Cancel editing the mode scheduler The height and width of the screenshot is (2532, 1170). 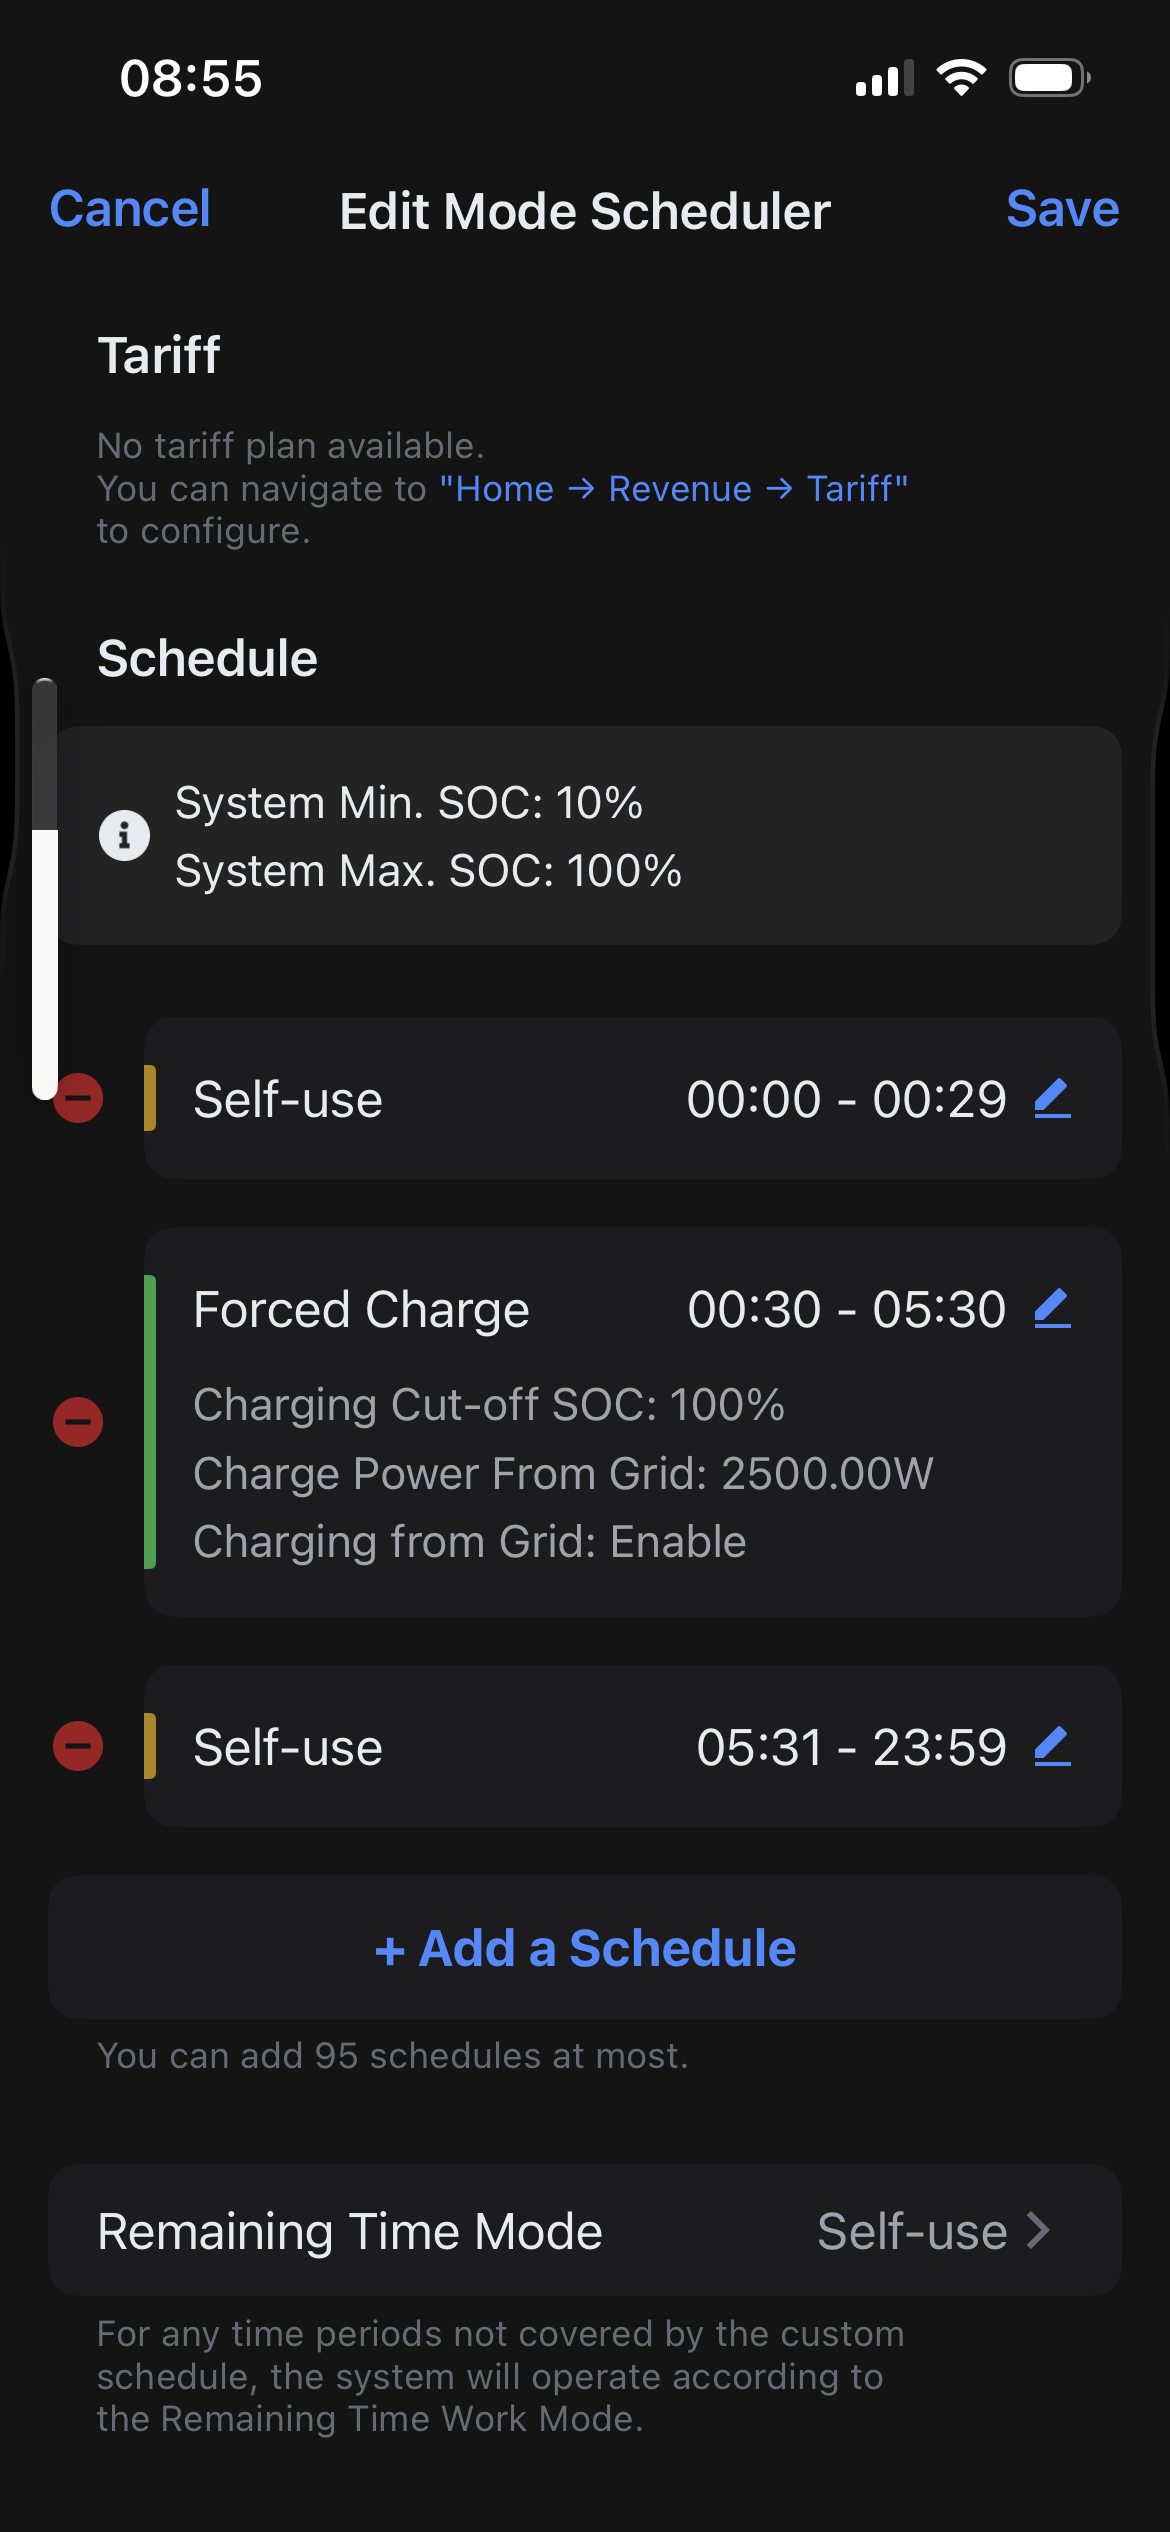(130, 209)
